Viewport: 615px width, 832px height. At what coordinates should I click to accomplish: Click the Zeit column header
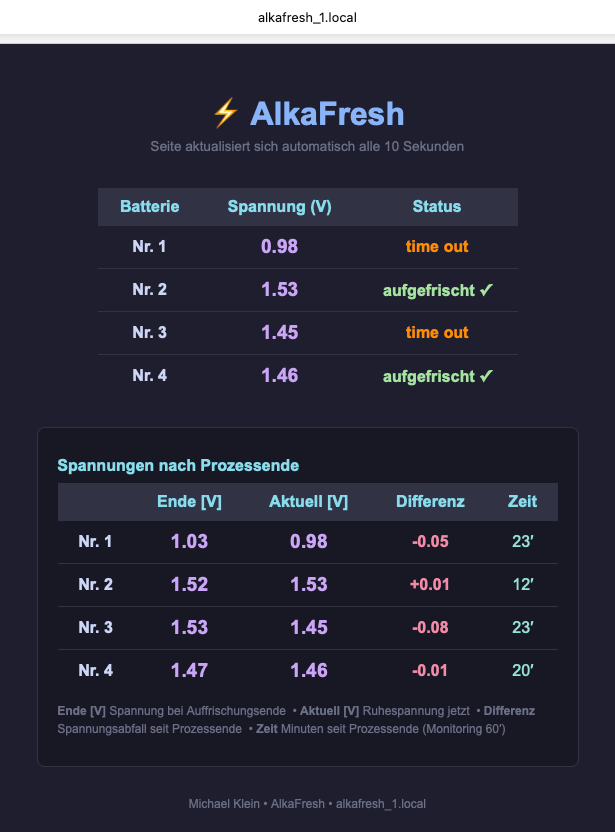coord(523,501)
